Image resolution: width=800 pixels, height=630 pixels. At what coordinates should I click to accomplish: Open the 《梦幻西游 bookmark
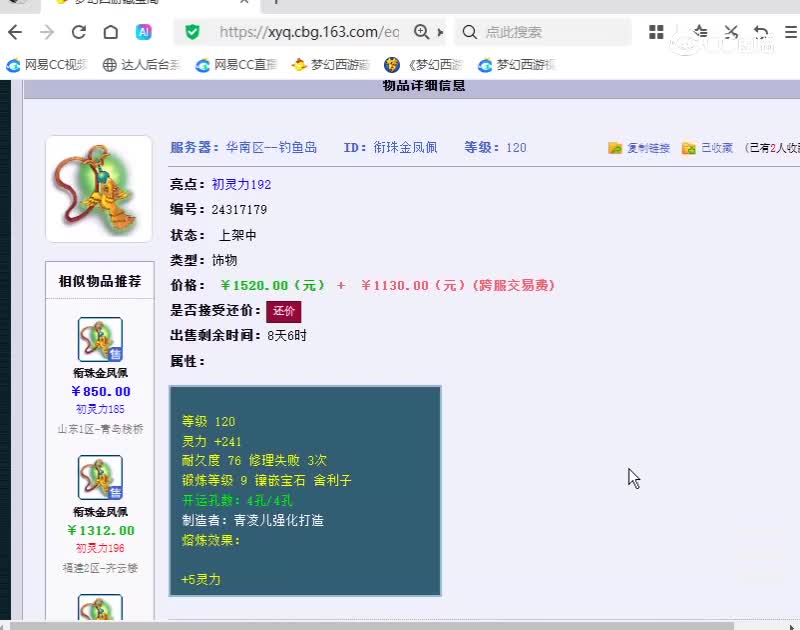(423, 65)
